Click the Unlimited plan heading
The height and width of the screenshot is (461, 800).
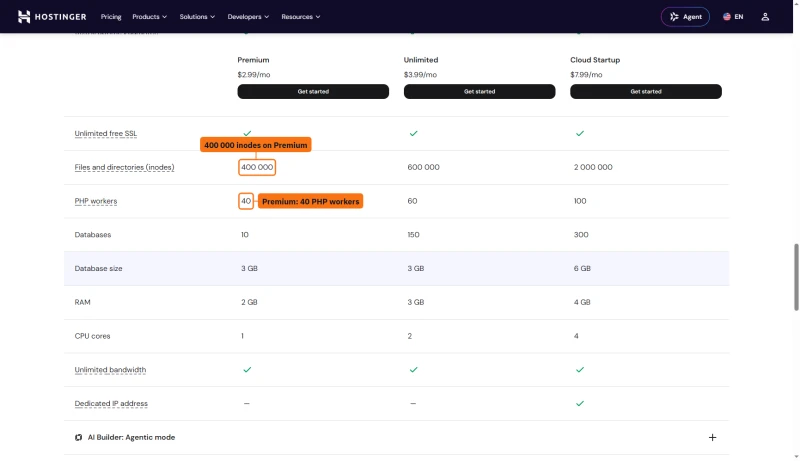coord(421,60)
